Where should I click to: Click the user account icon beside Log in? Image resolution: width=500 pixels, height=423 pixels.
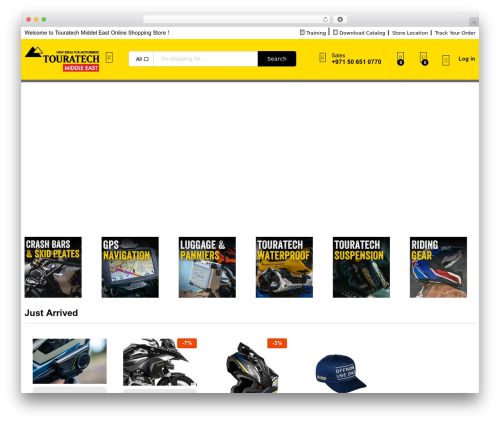(x=446, y=60)
